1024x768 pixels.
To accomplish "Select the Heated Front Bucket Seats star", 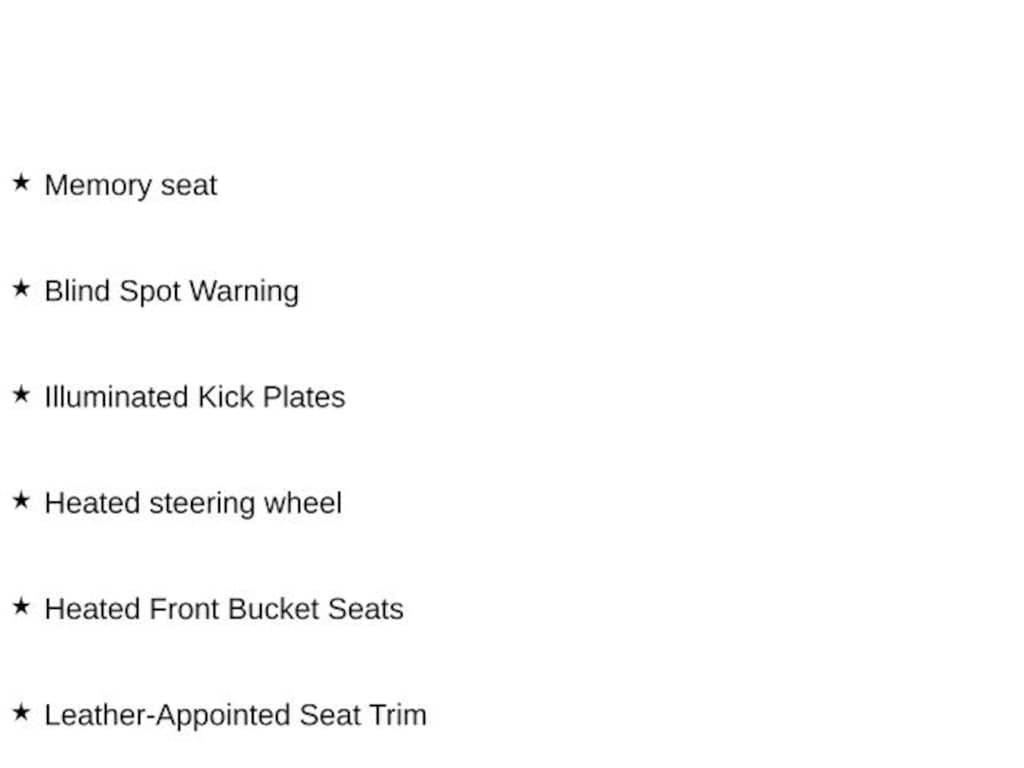I will tap(21, 607).
